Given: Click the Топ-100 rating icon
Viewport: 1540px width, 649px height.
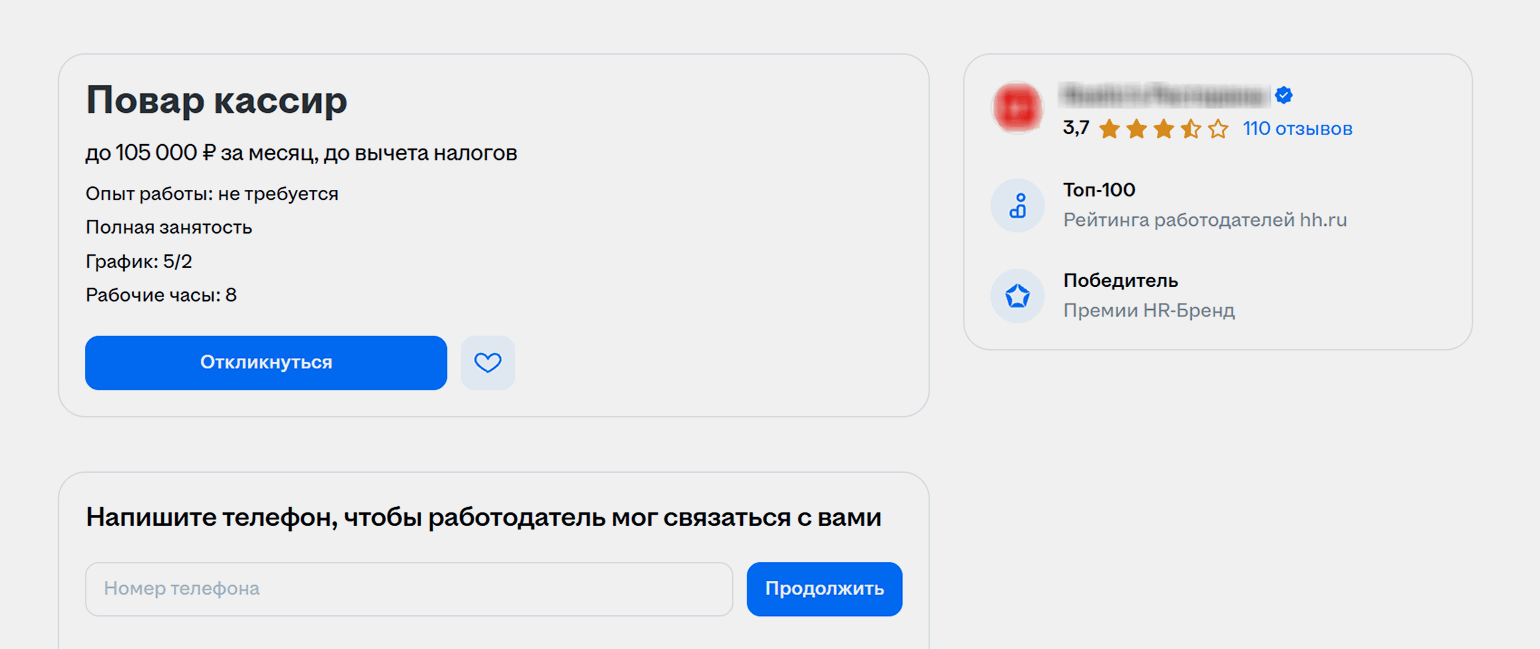Looking at the screenshot, I should (x=1017, y=205).
